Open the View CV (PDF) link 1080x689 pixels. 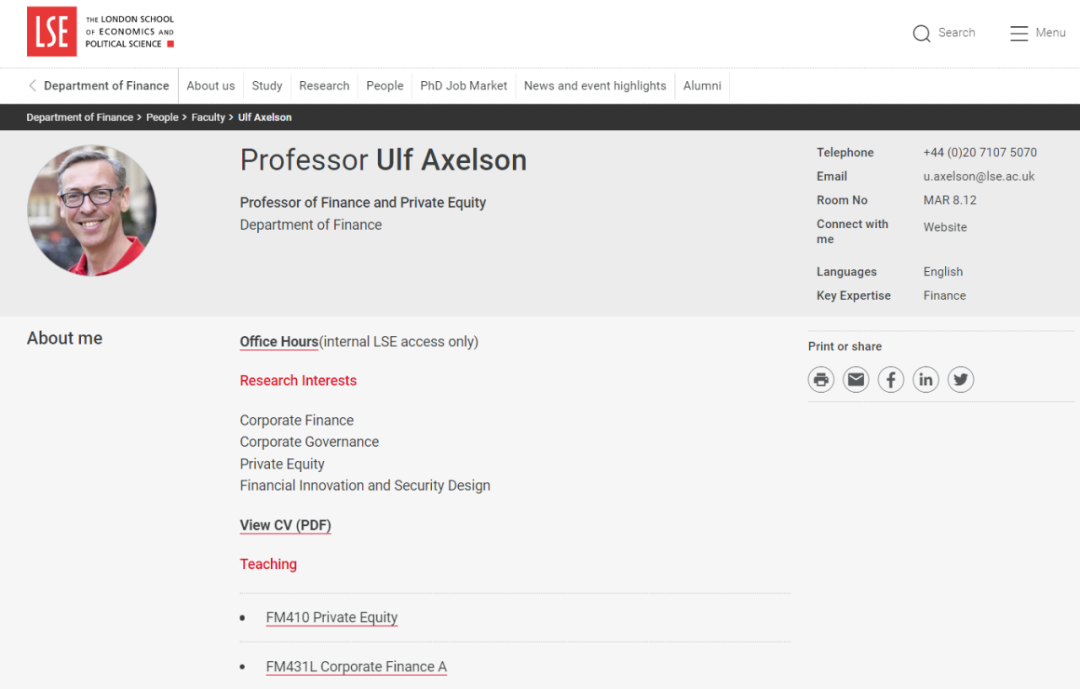[x=285, y=525]
